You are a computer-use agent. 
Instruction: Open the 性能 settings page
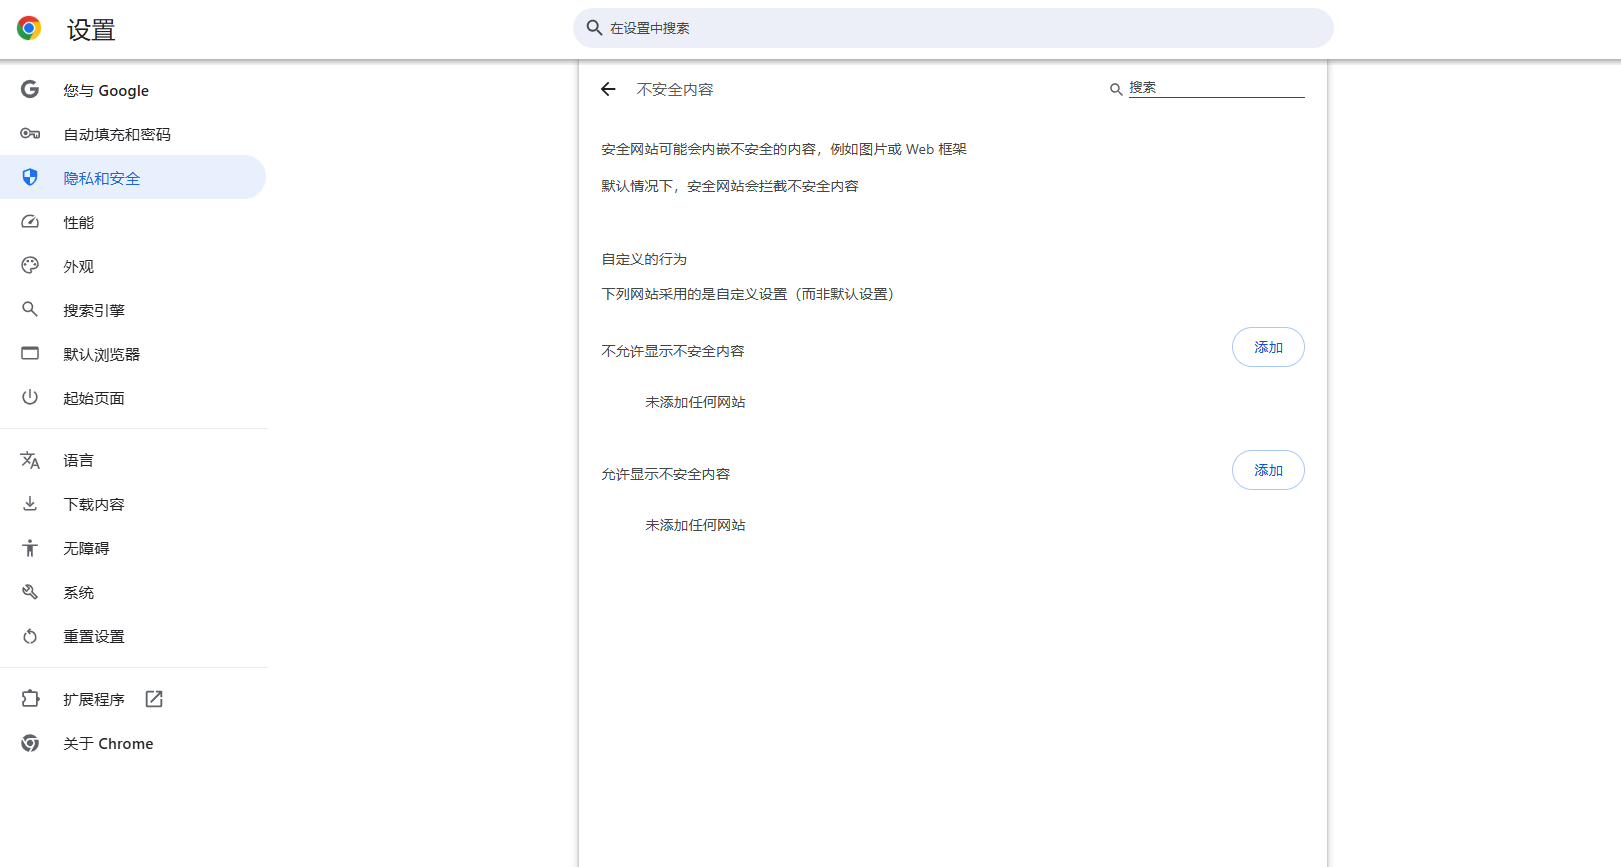tap(133, 222)
